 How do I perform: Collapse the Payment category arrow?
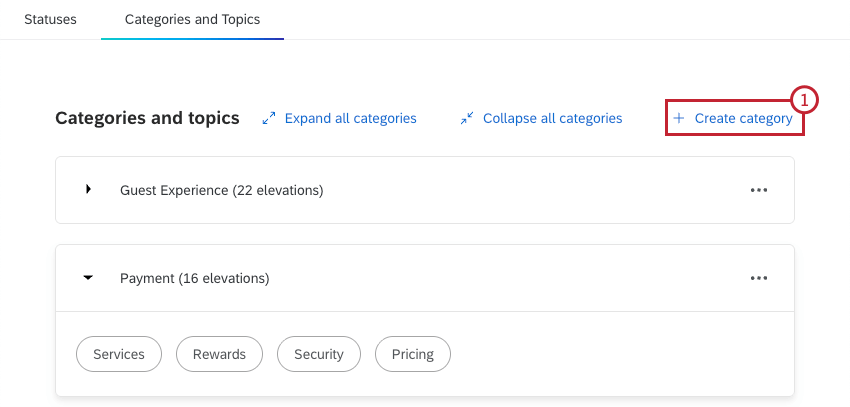coord(88,278)
